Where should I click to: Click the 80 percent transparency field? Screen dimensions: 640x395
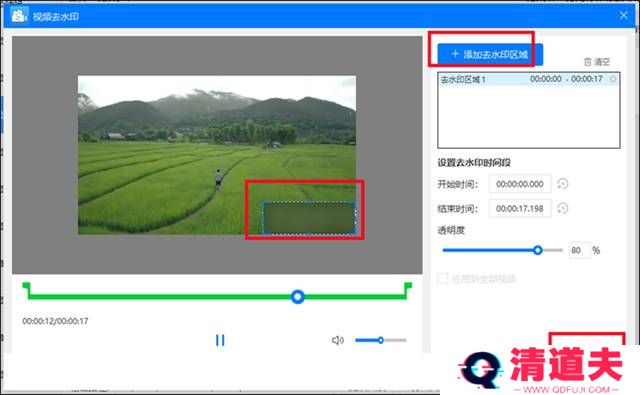579,250
